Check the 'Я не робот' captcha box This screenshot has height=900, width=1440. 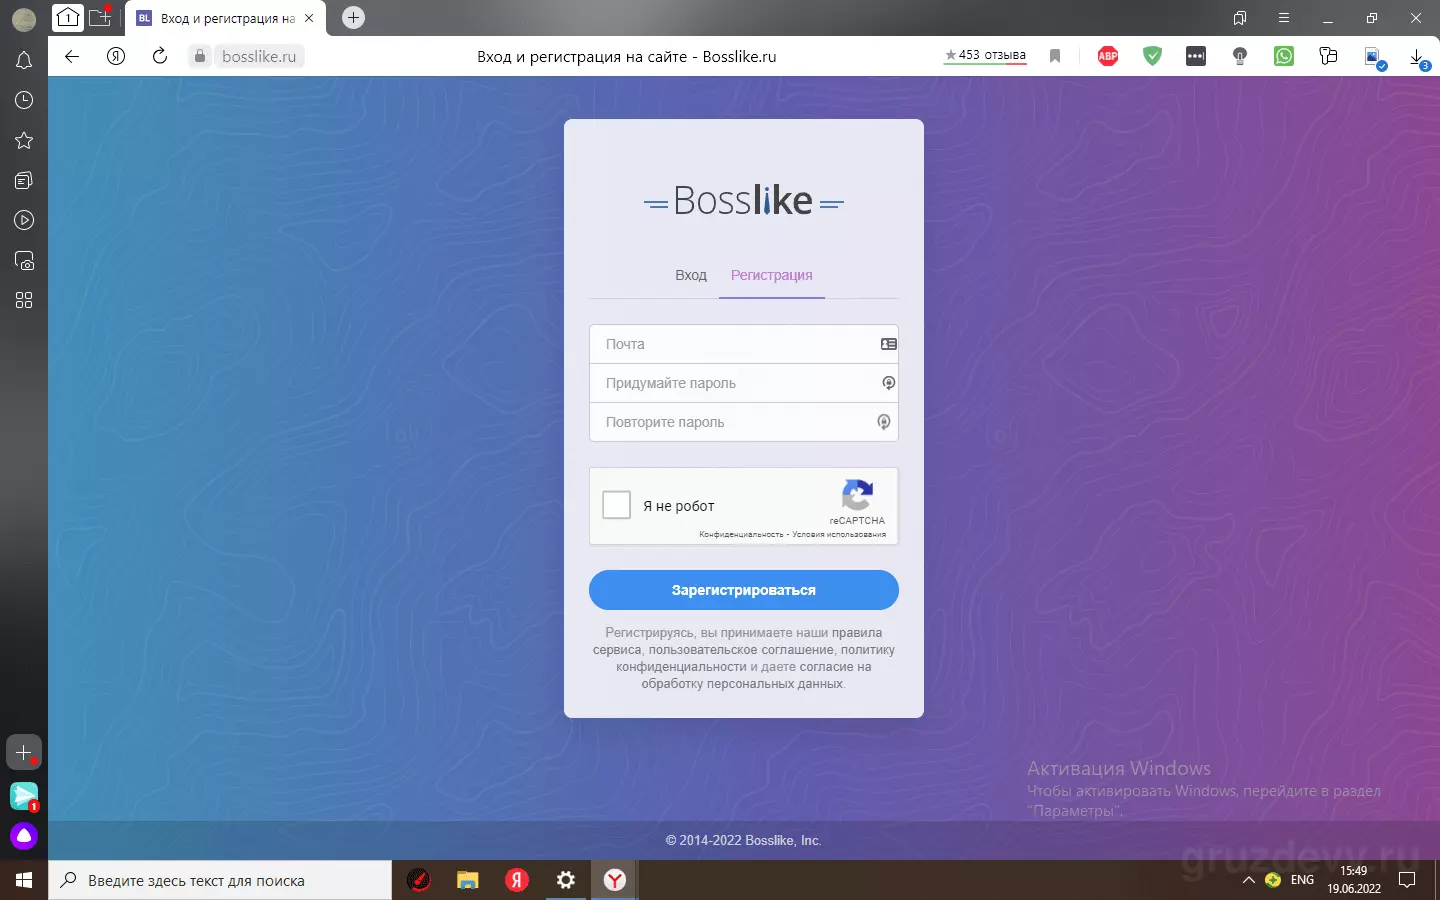coord(617,505)
